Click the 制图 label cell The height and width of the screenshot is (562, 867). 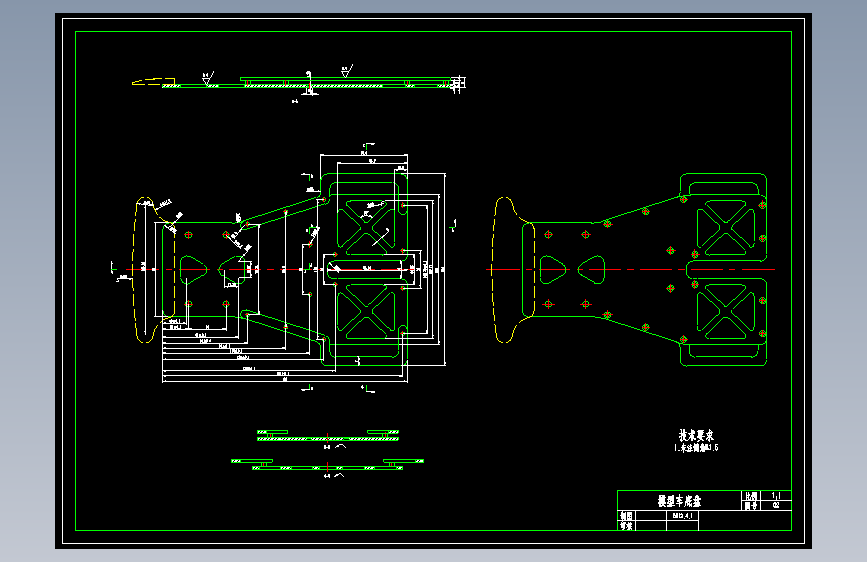tap(626, 516)
